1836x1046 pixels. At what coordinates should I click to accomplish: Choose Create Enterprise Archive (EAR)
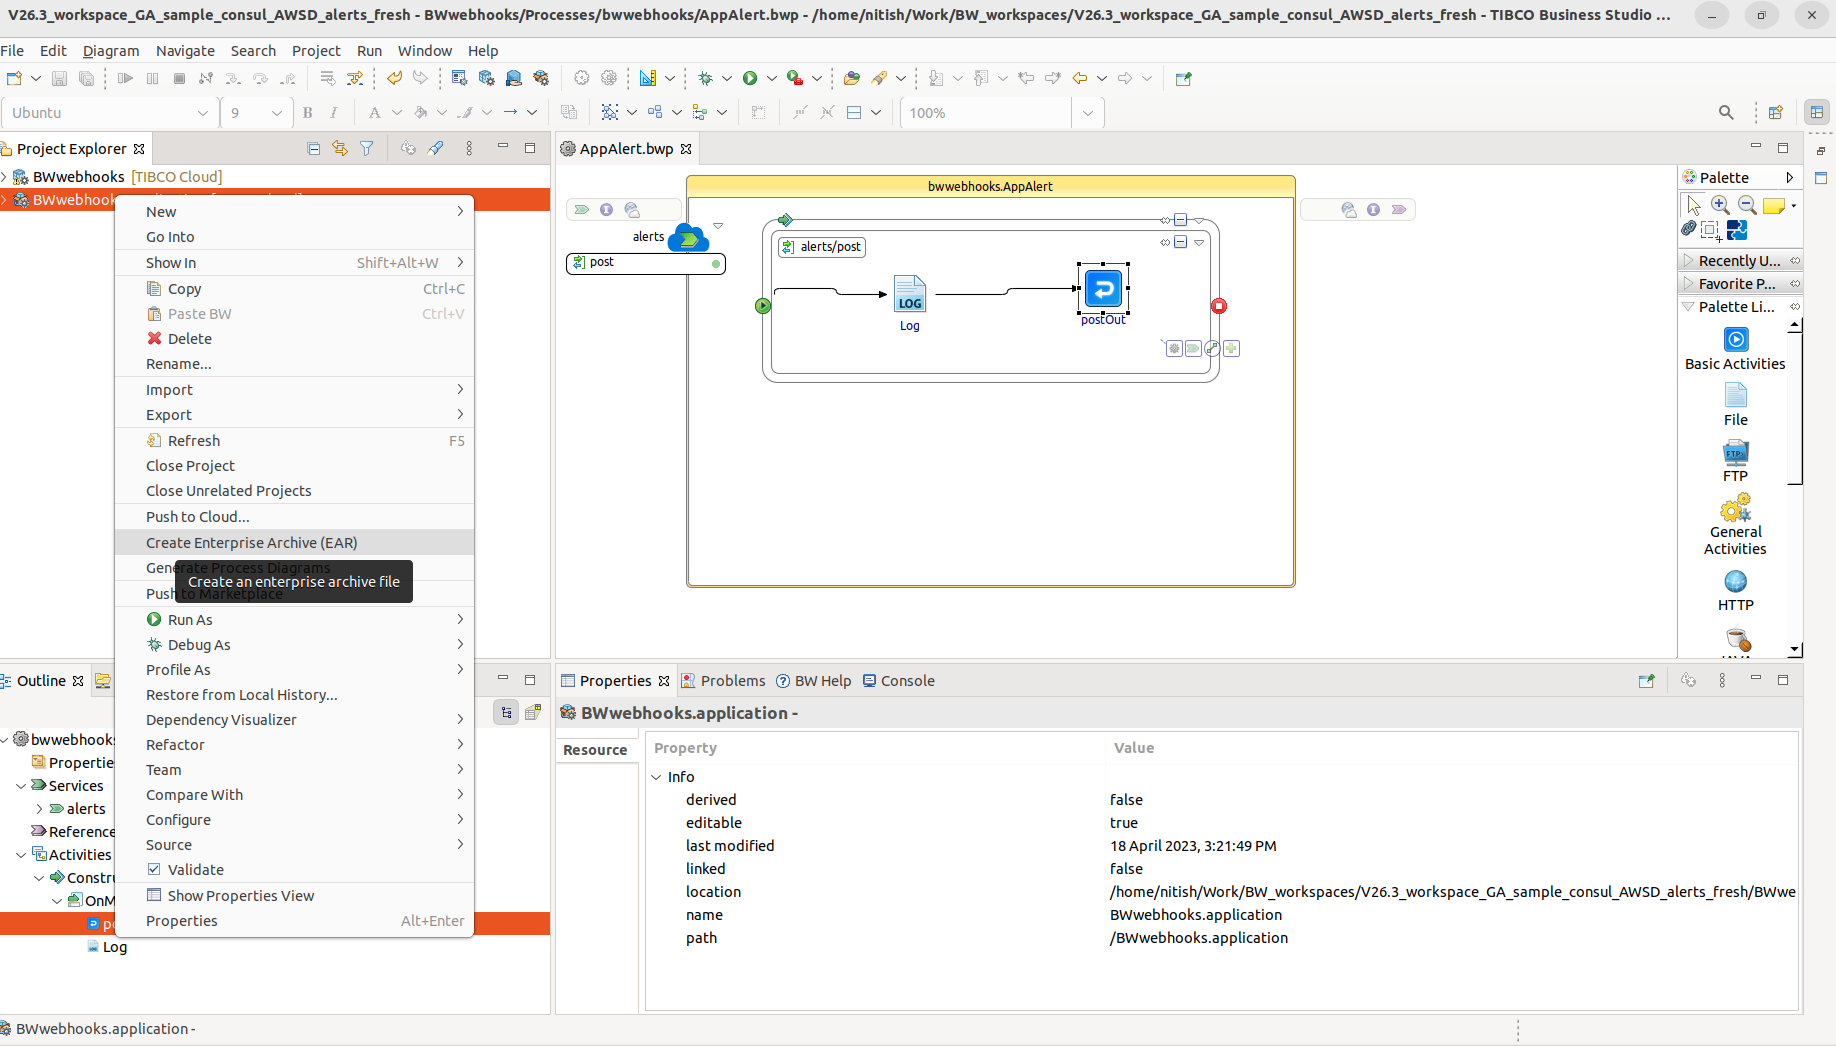click(294, 543)
